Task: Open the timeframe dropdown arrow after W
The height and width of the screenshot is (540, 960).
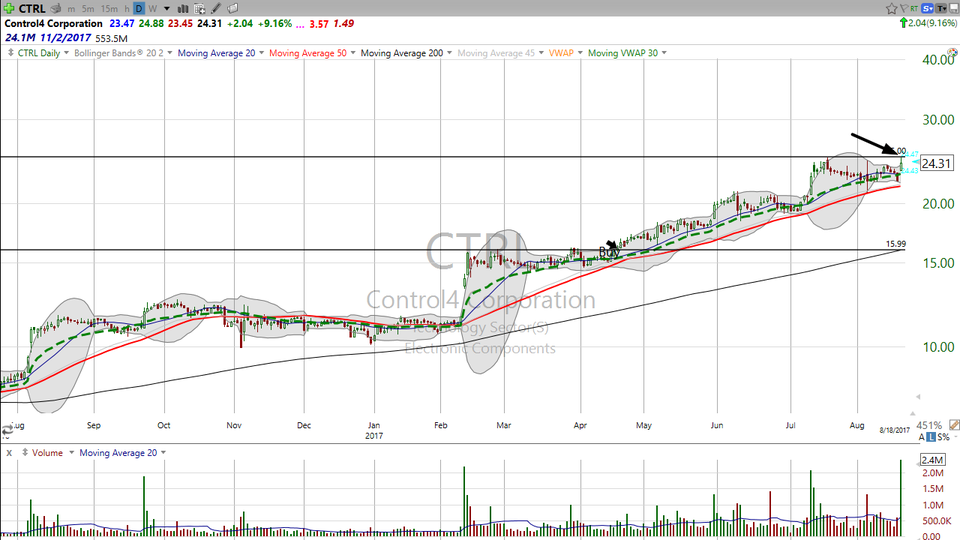Action: (x=167, y=9)
